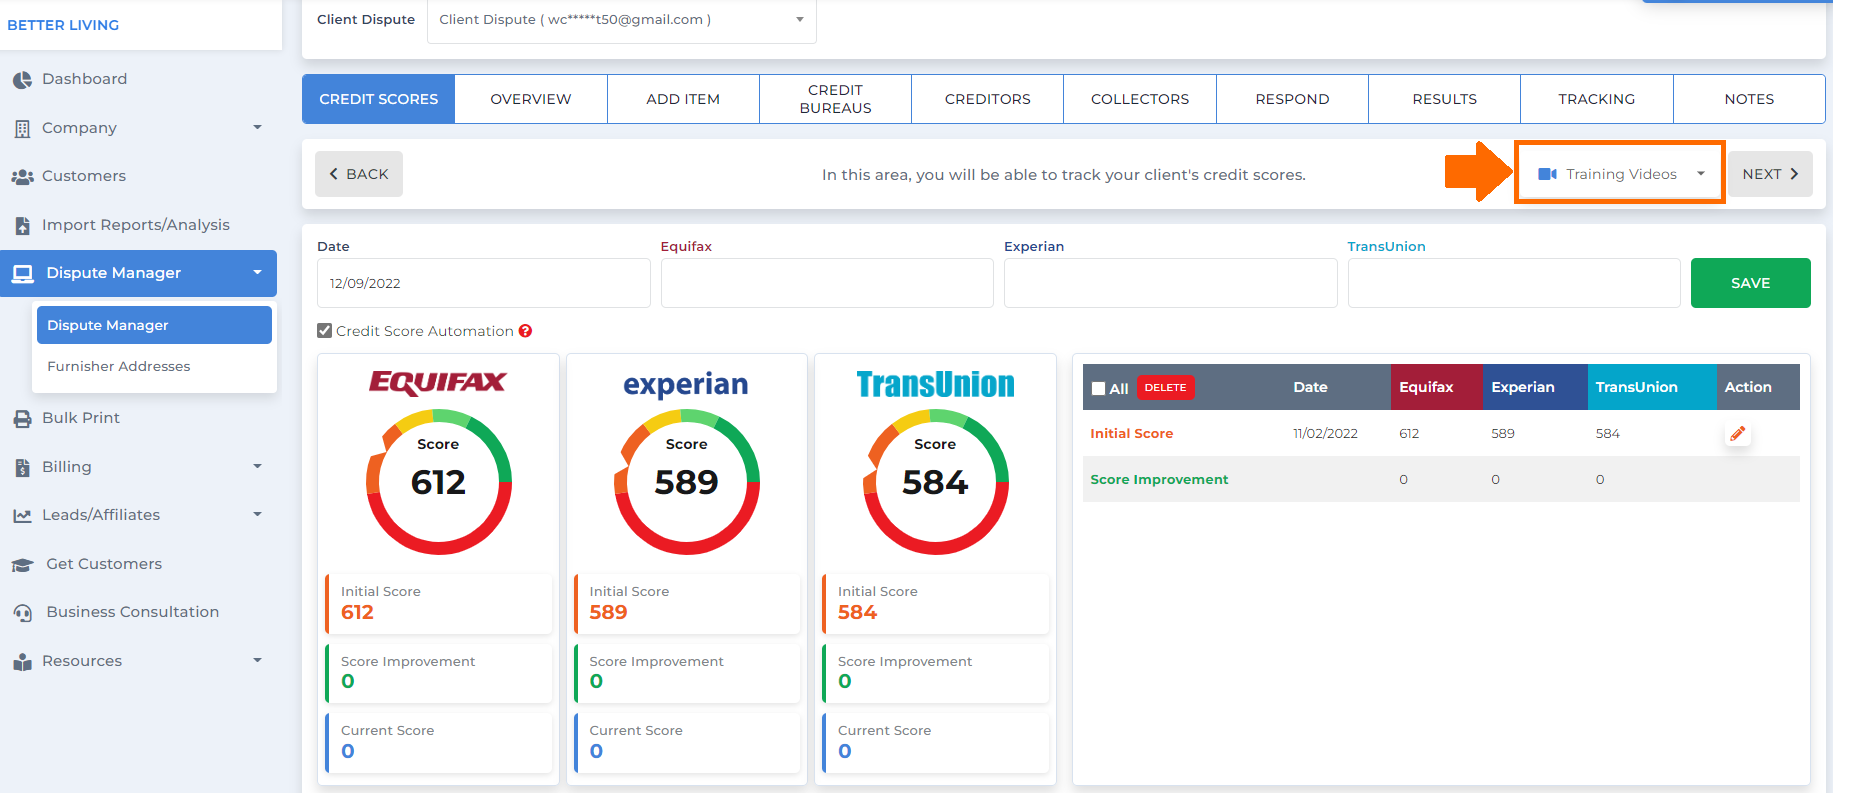This screenshot has height=793, width=1862.
Task: Click the TransUnion Score Improvement card
Action: (x=936, y=673)
